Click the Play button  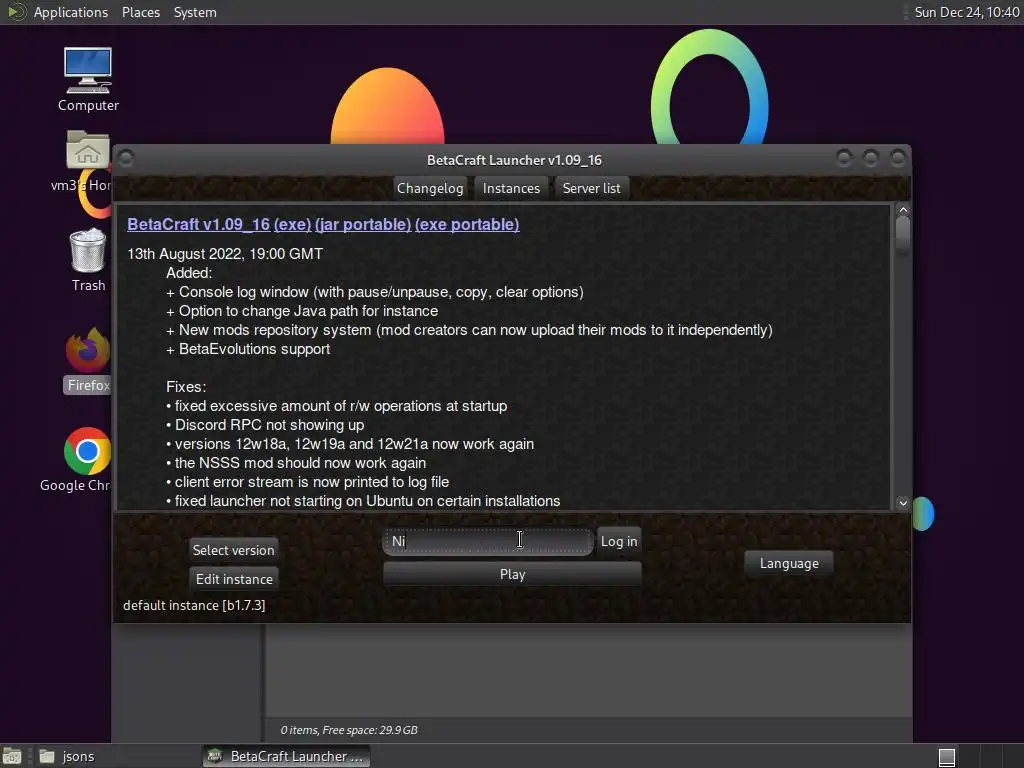513,574
